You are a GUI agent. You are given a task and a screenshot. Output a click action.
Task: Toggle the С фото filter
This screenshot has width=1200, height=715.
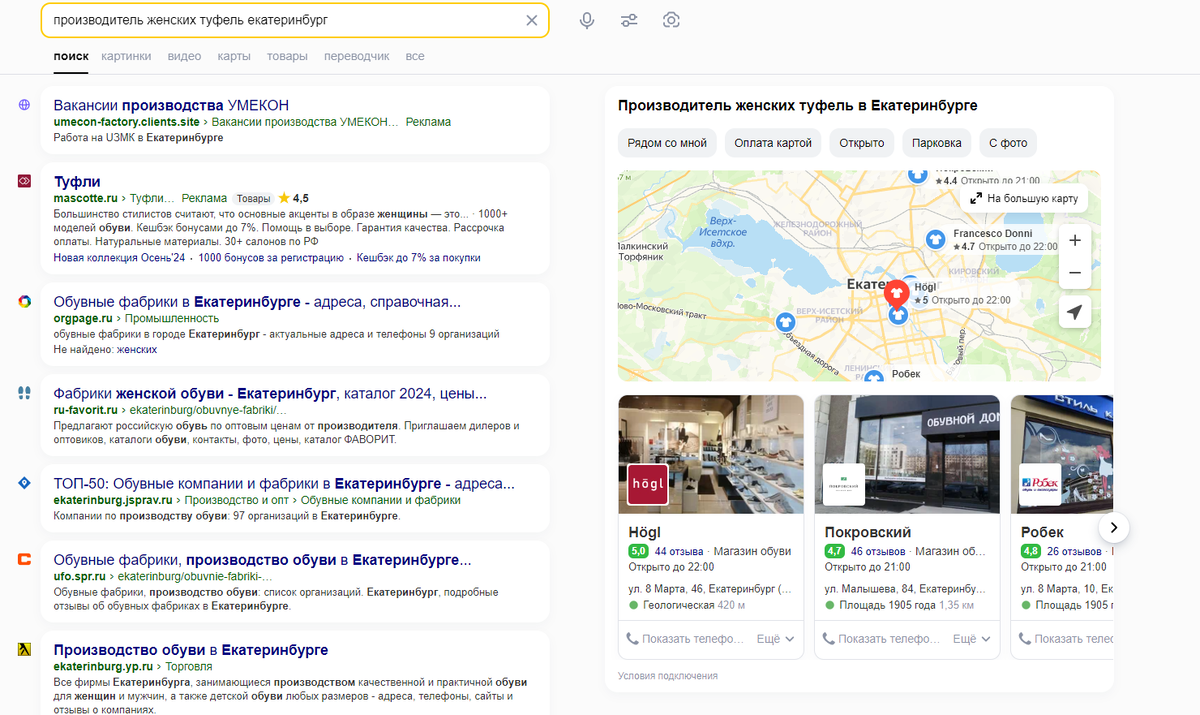pyautogui.click(x=1008, y=143)
